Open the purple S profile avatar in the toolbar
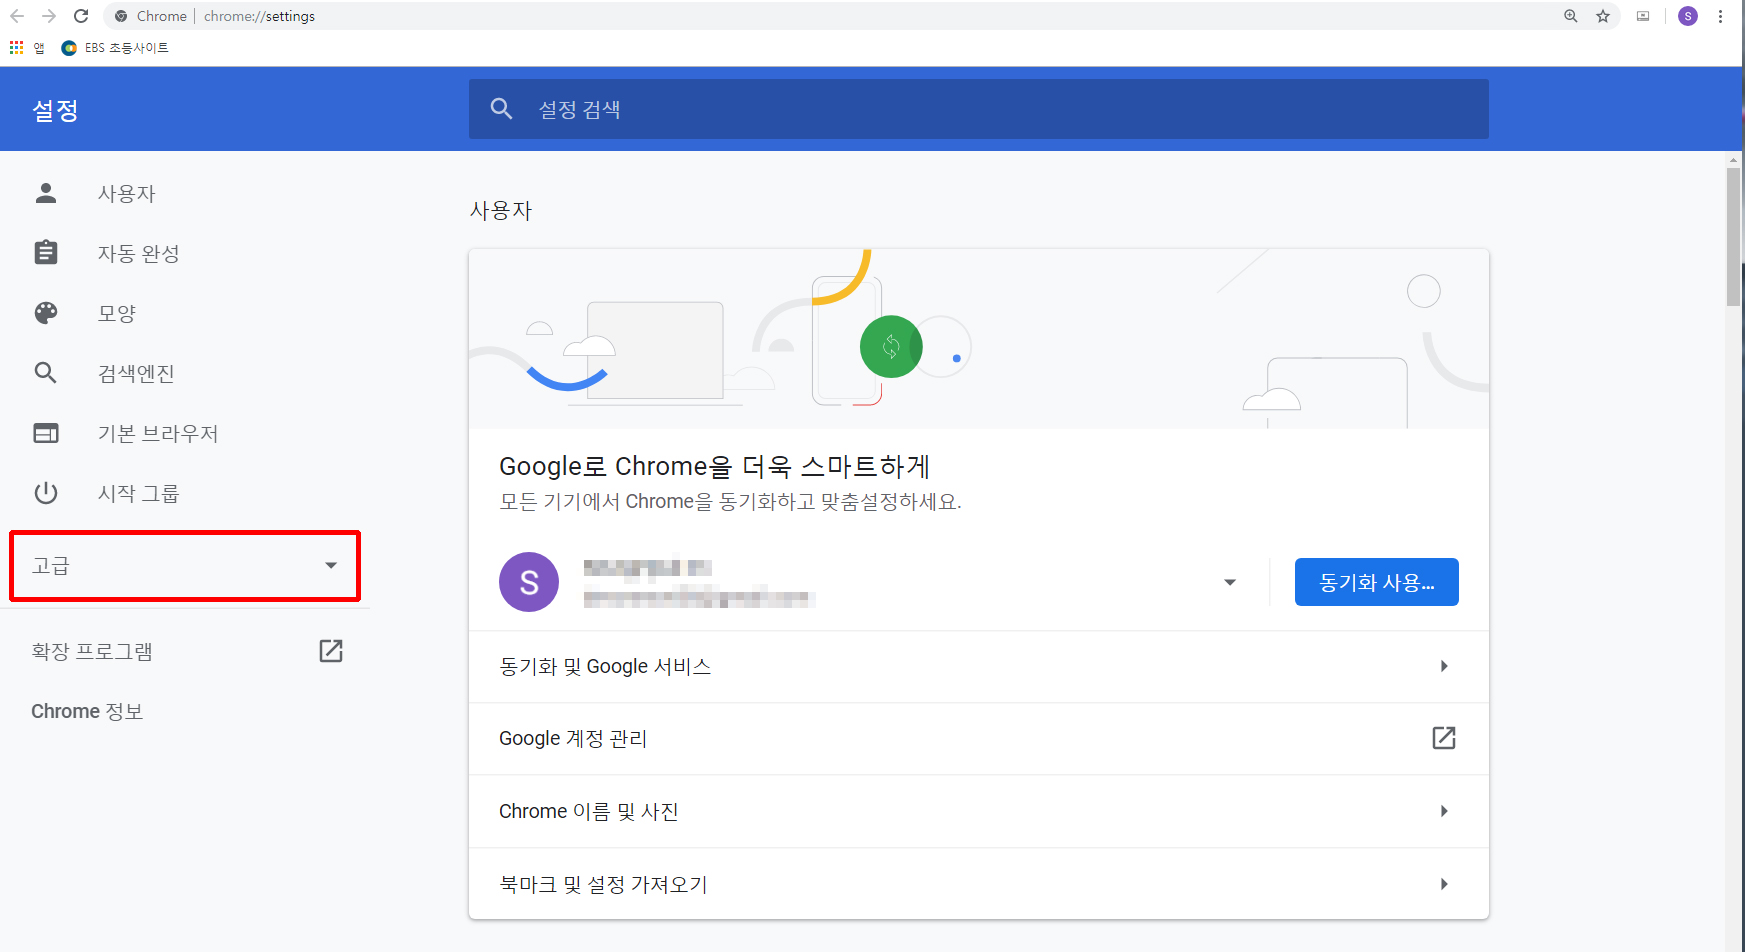Screen dimensions: 1745x952 [1688, 16]
